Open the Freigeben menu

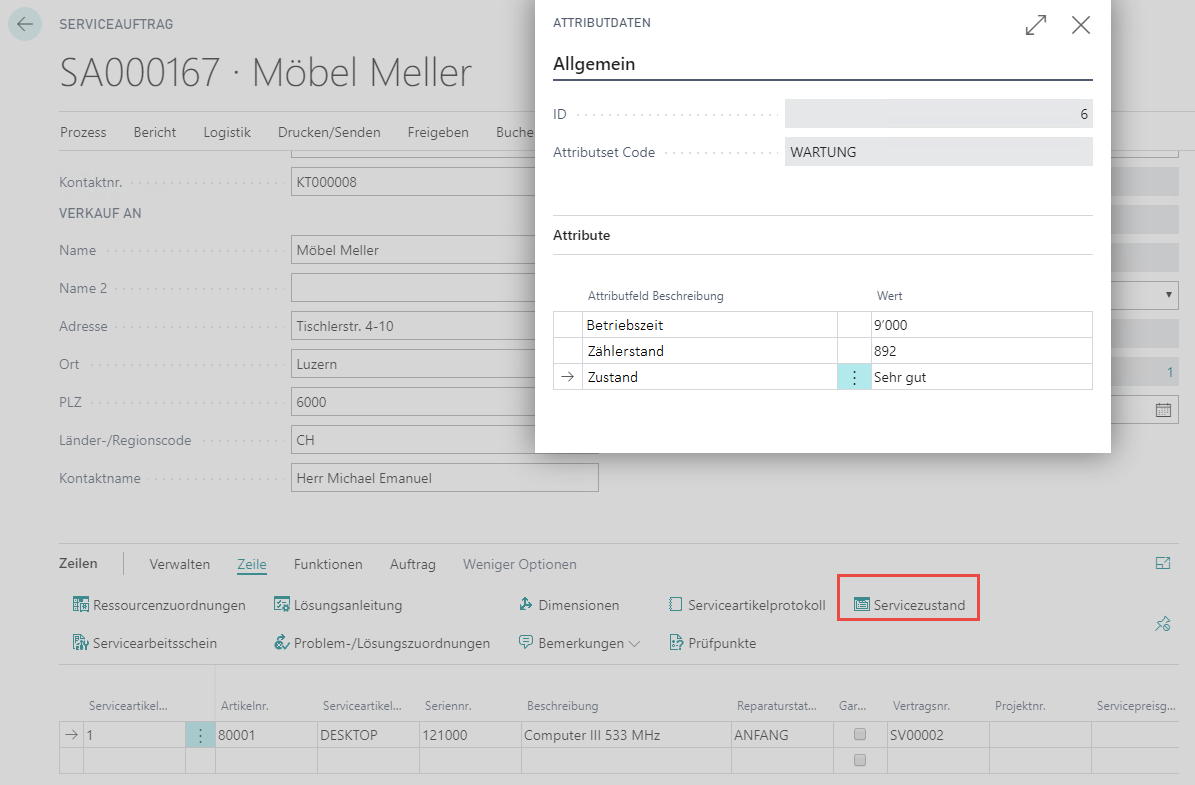(438, 133)
